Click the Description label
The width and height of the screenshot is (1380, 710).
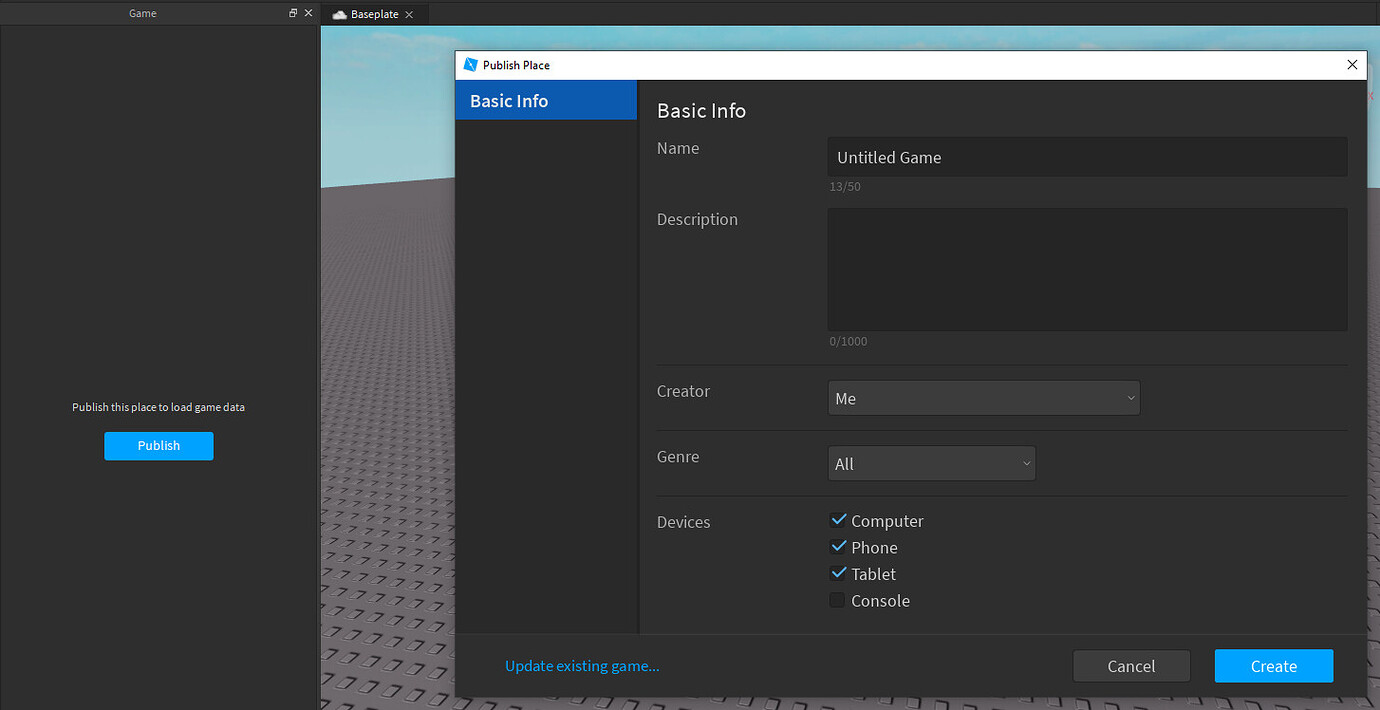point(697,220)
